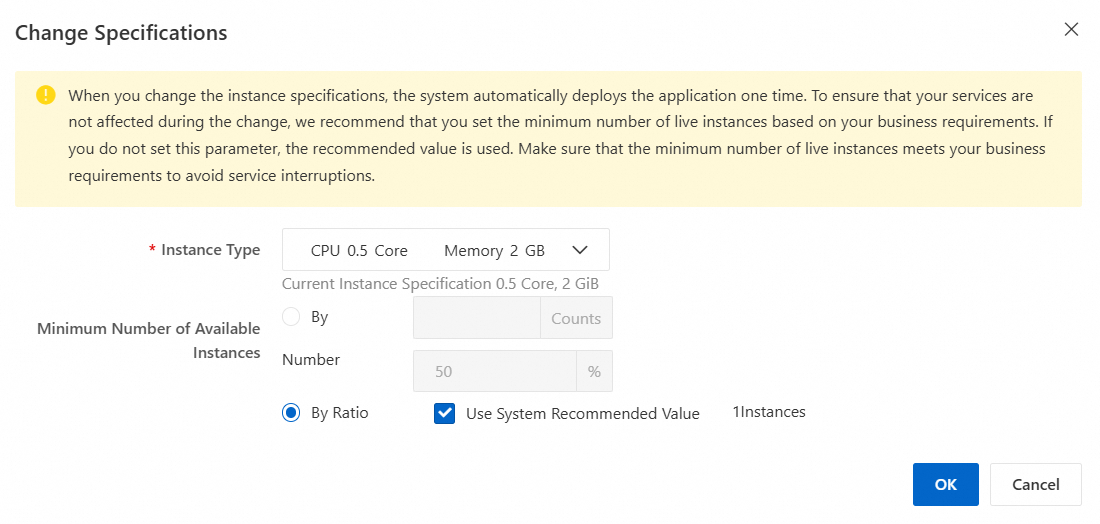Uncheck Use System Recommended Value checkbox
Image resolution: width=1100 pixels, height=524 pixels.
point(445,413)
